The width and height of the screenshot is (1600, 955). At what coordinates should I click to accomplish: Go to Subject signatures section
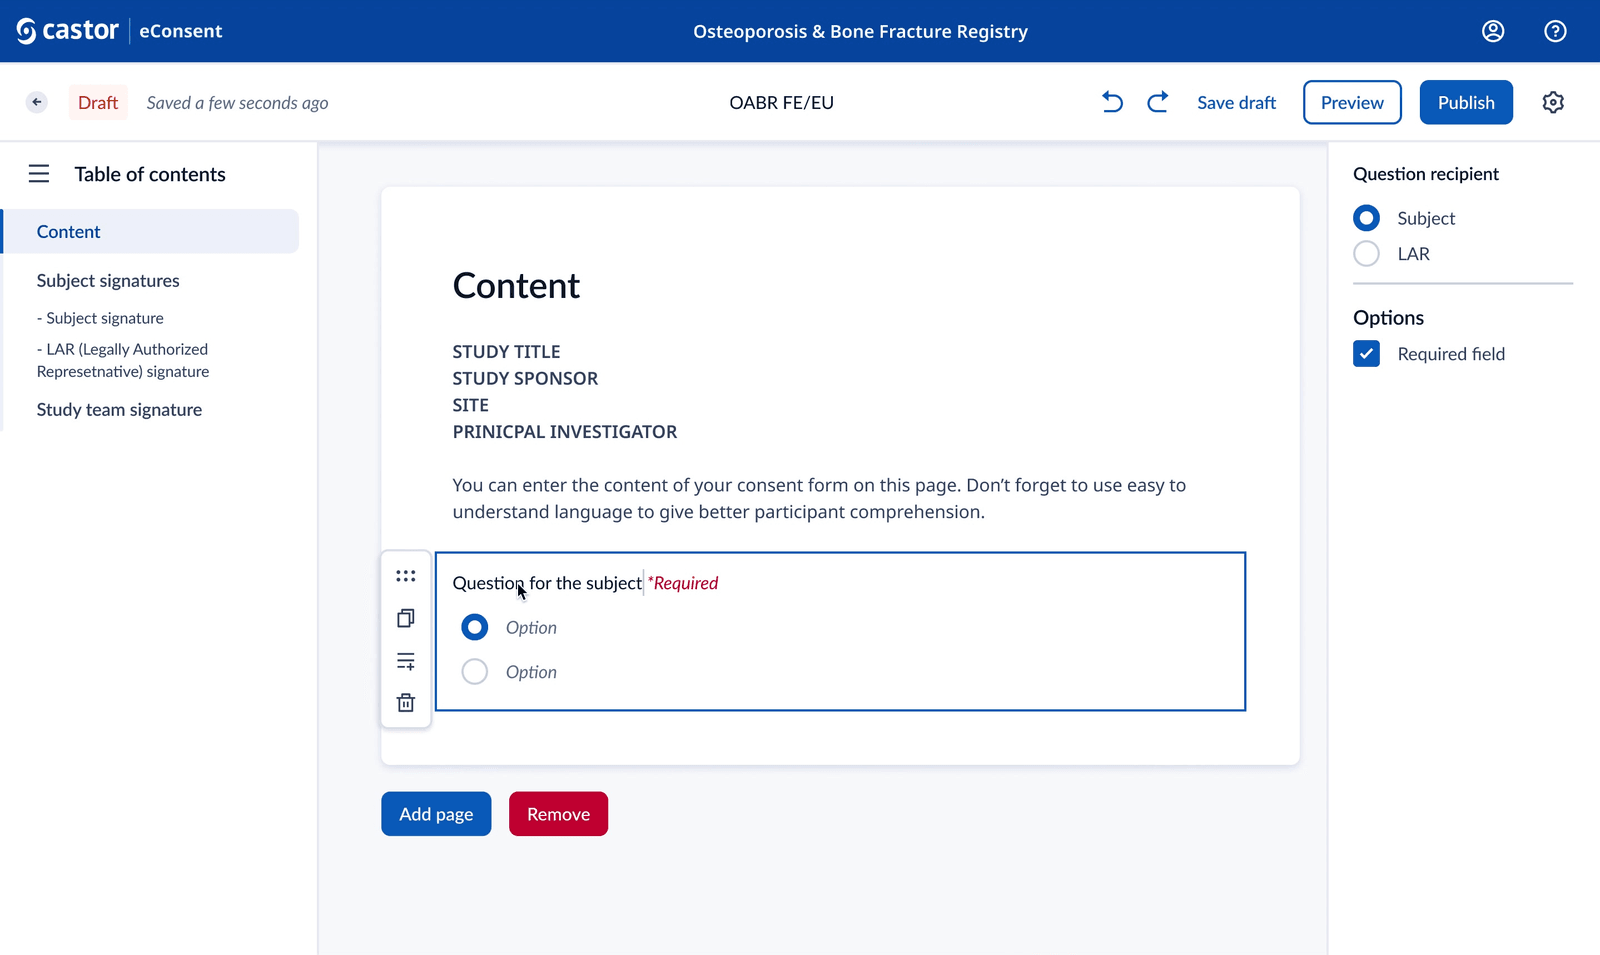tap(108, 281)
